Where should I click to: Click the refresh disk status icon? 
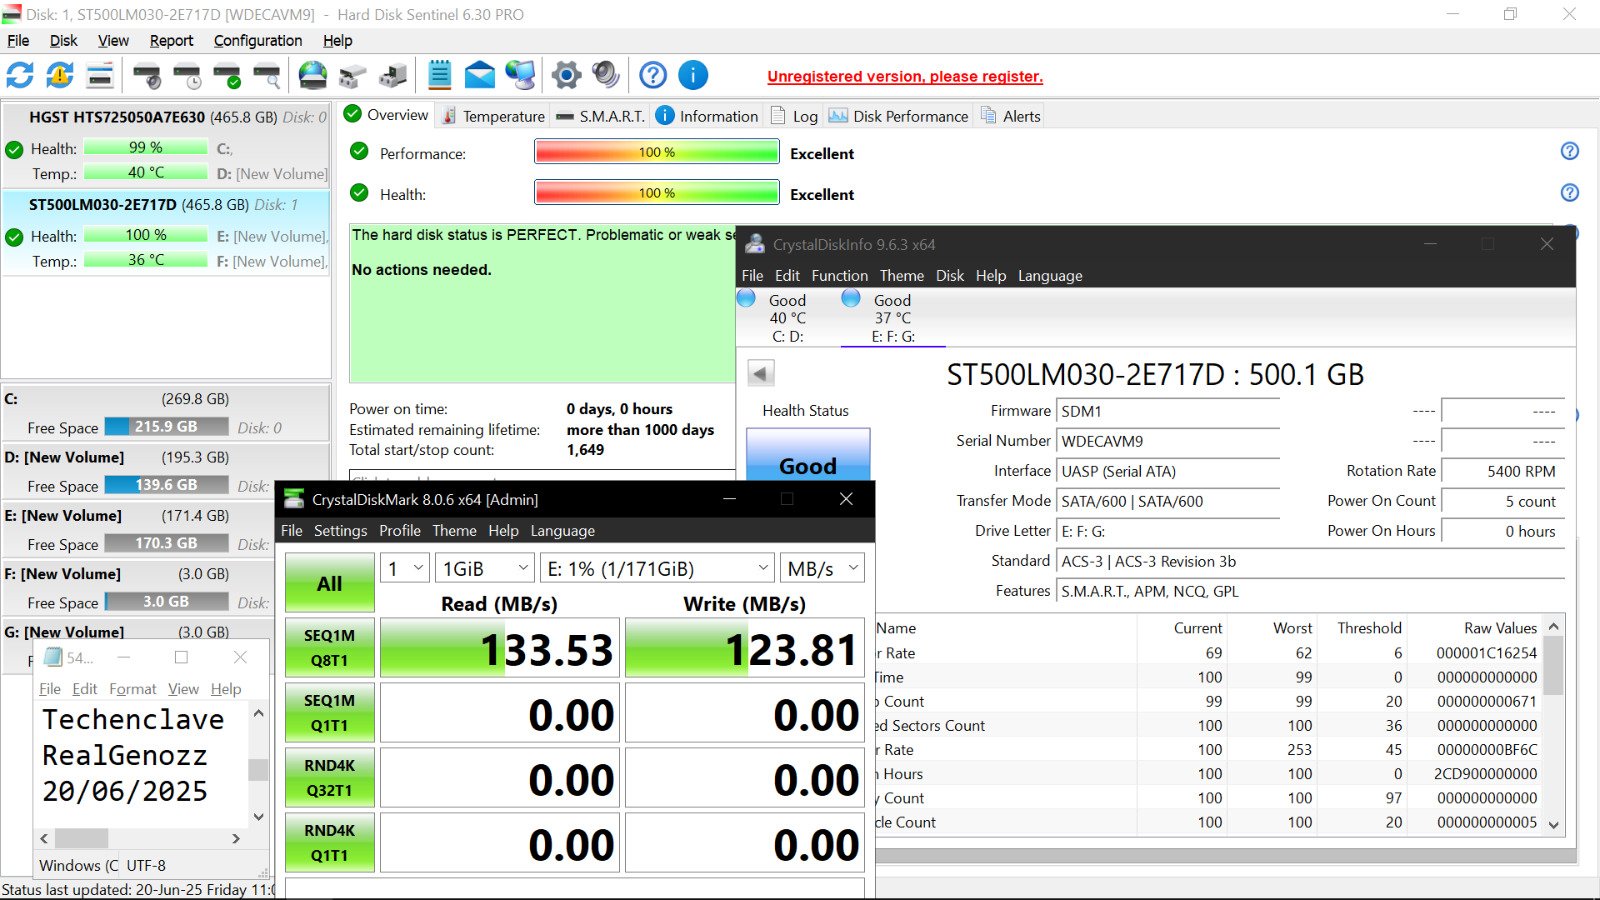click(x=20, y=75)
